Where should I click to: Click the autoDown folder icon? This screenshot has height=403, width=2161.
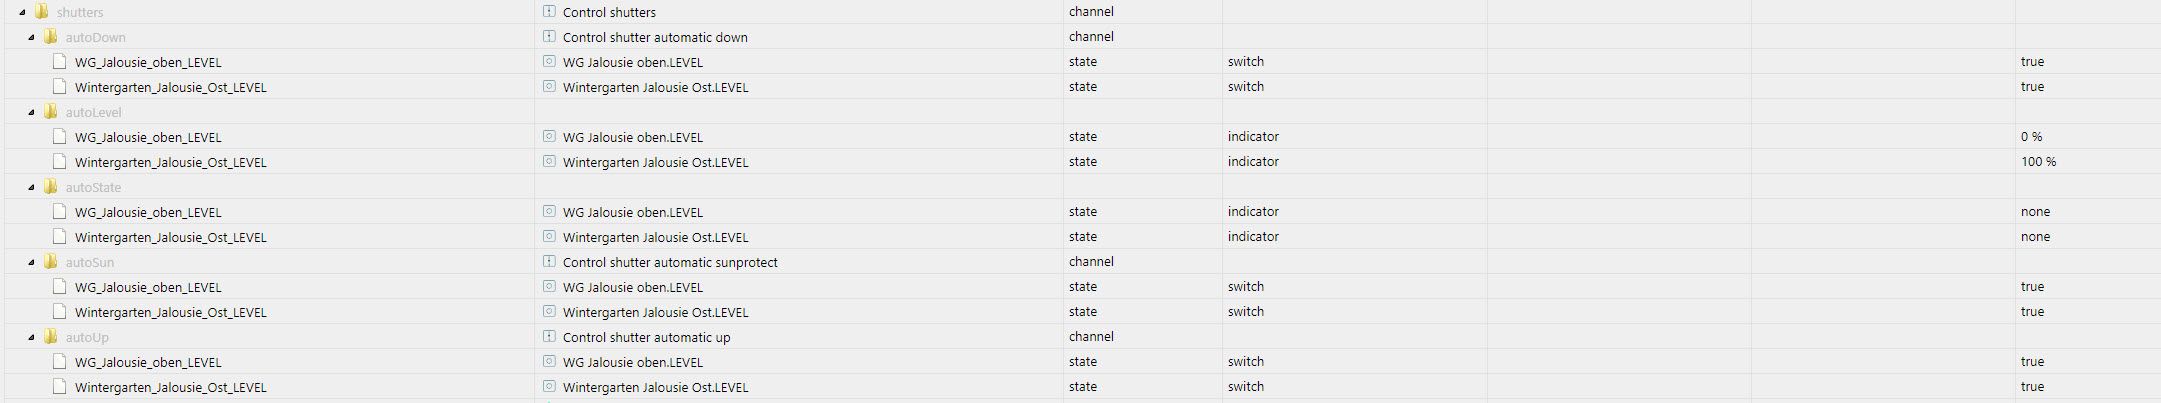[50, 37]
